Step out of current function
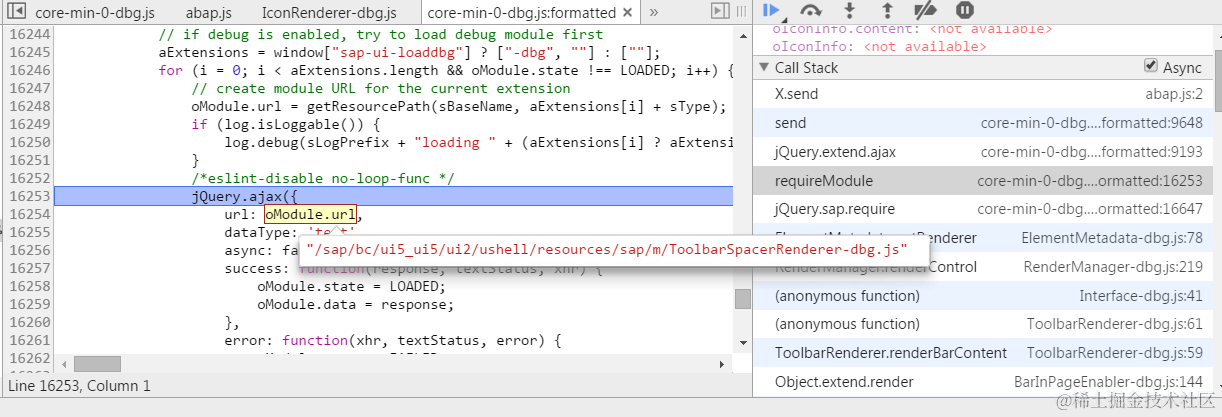Viewport: 1222px width, 417px height. pos(886,10)
